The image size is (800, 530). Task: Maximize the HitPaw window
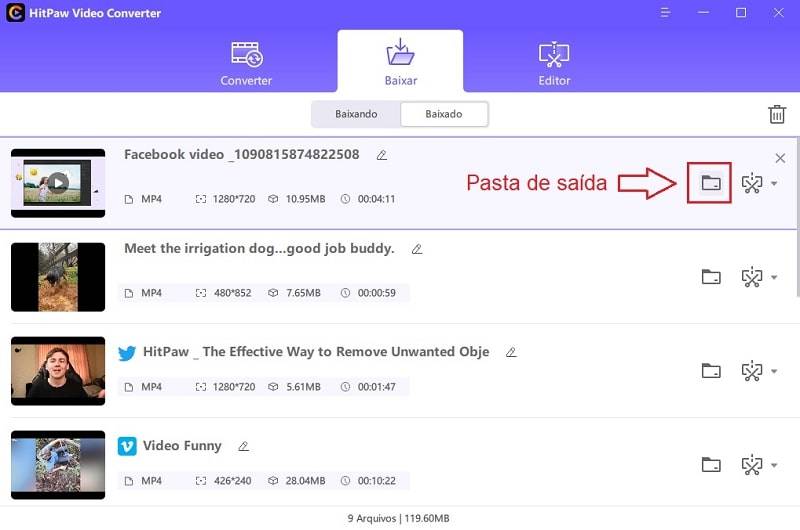click(741, 12)
